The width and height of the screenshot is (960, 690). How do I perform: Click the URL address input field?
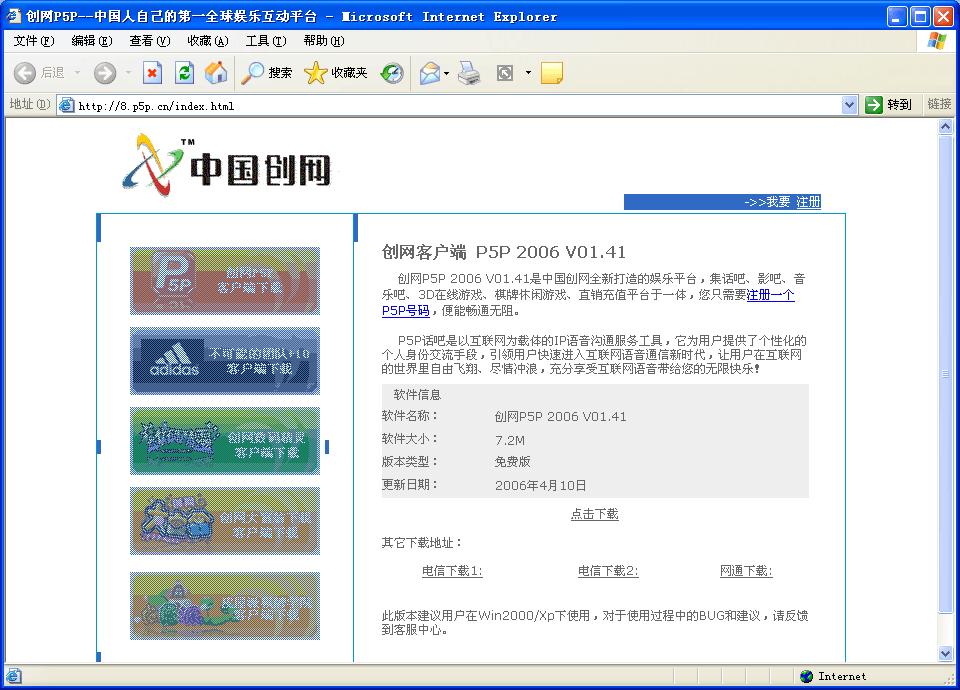[x=458, y=105]
